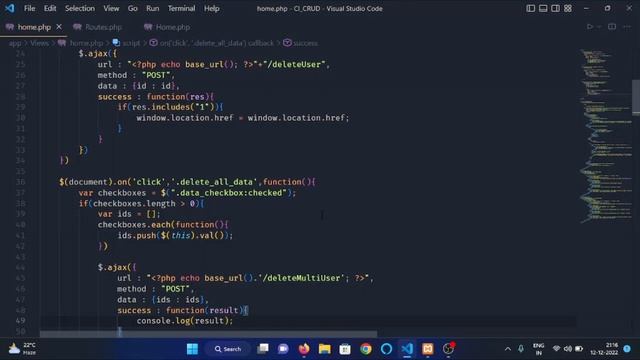Image resolution: width=640 pixels, height=360 pixels.
Task: Open the Terminal menu
Action: (x=181, y=8)
